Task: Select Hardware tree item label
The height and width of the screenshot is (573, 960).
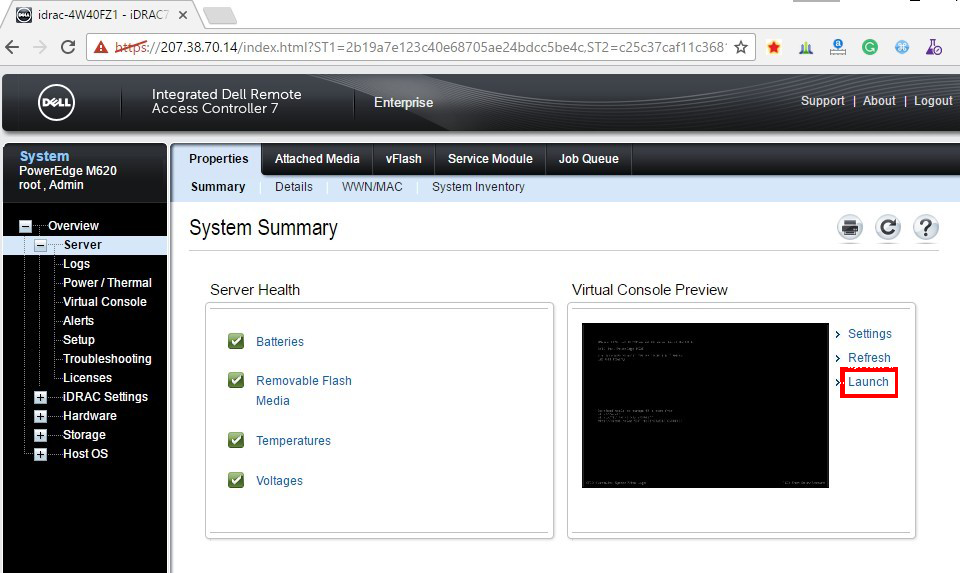Action: (90, 416)
